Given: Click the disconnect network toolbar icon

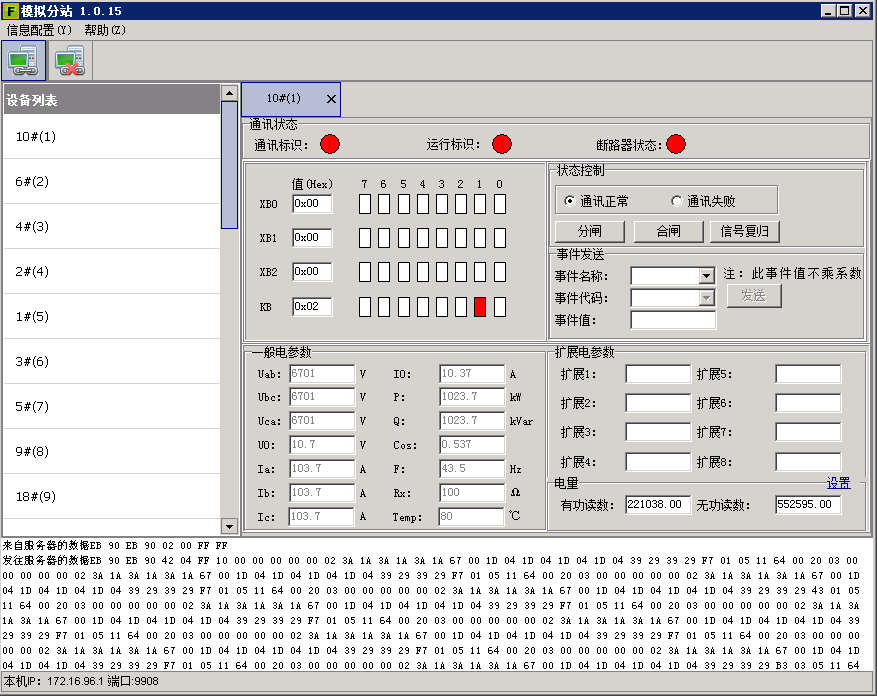Looking at the screenshot, I should pos(69,60).
